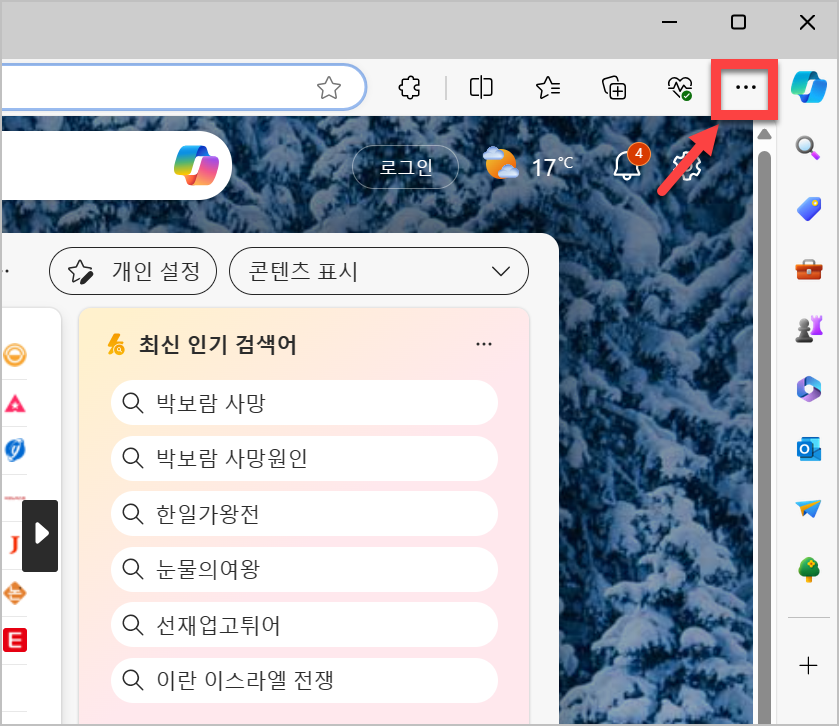Search for 박보람 사망
The height and width of the screenshot is (726, 839).
[x=304, y=402]
